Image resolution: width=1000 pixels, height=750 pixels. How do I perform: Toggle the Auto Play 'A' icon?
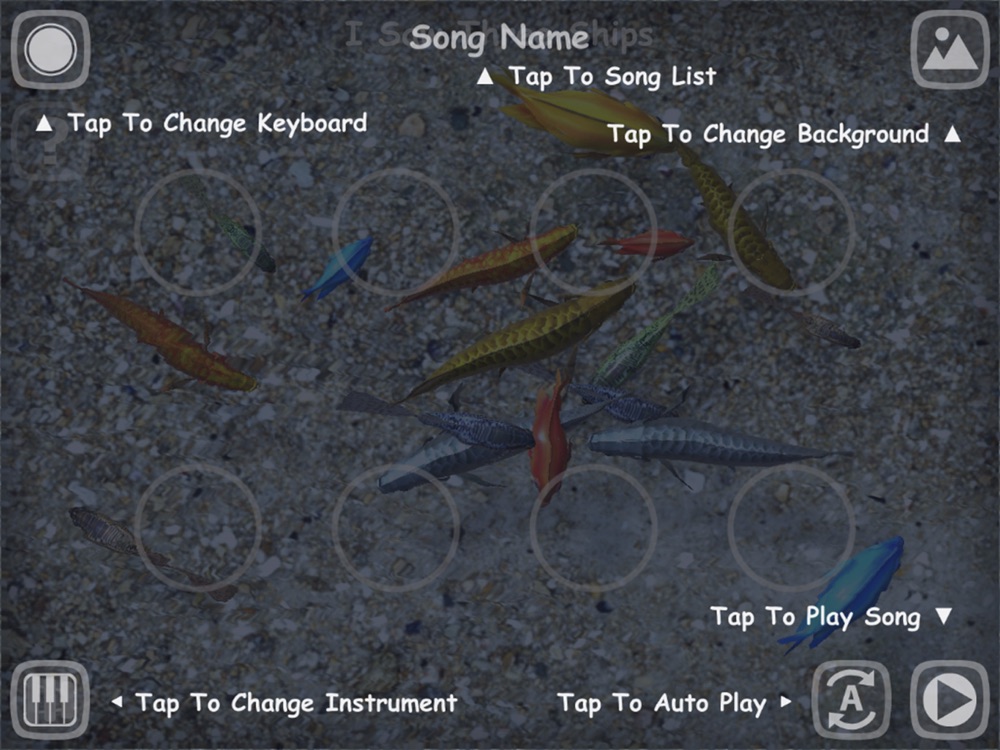pos(851,700)
